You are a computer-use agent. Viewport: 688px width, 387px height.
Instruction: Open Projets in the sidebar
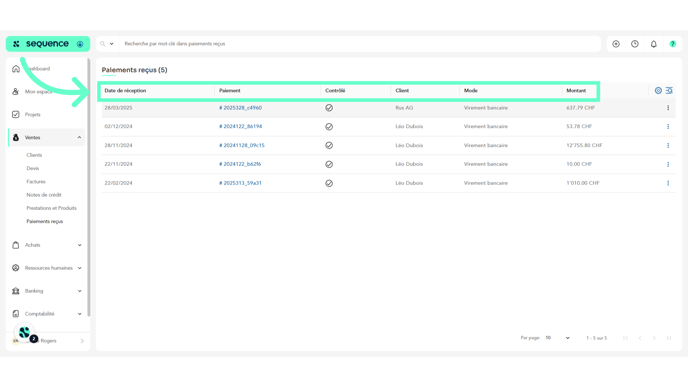(32, 115)
